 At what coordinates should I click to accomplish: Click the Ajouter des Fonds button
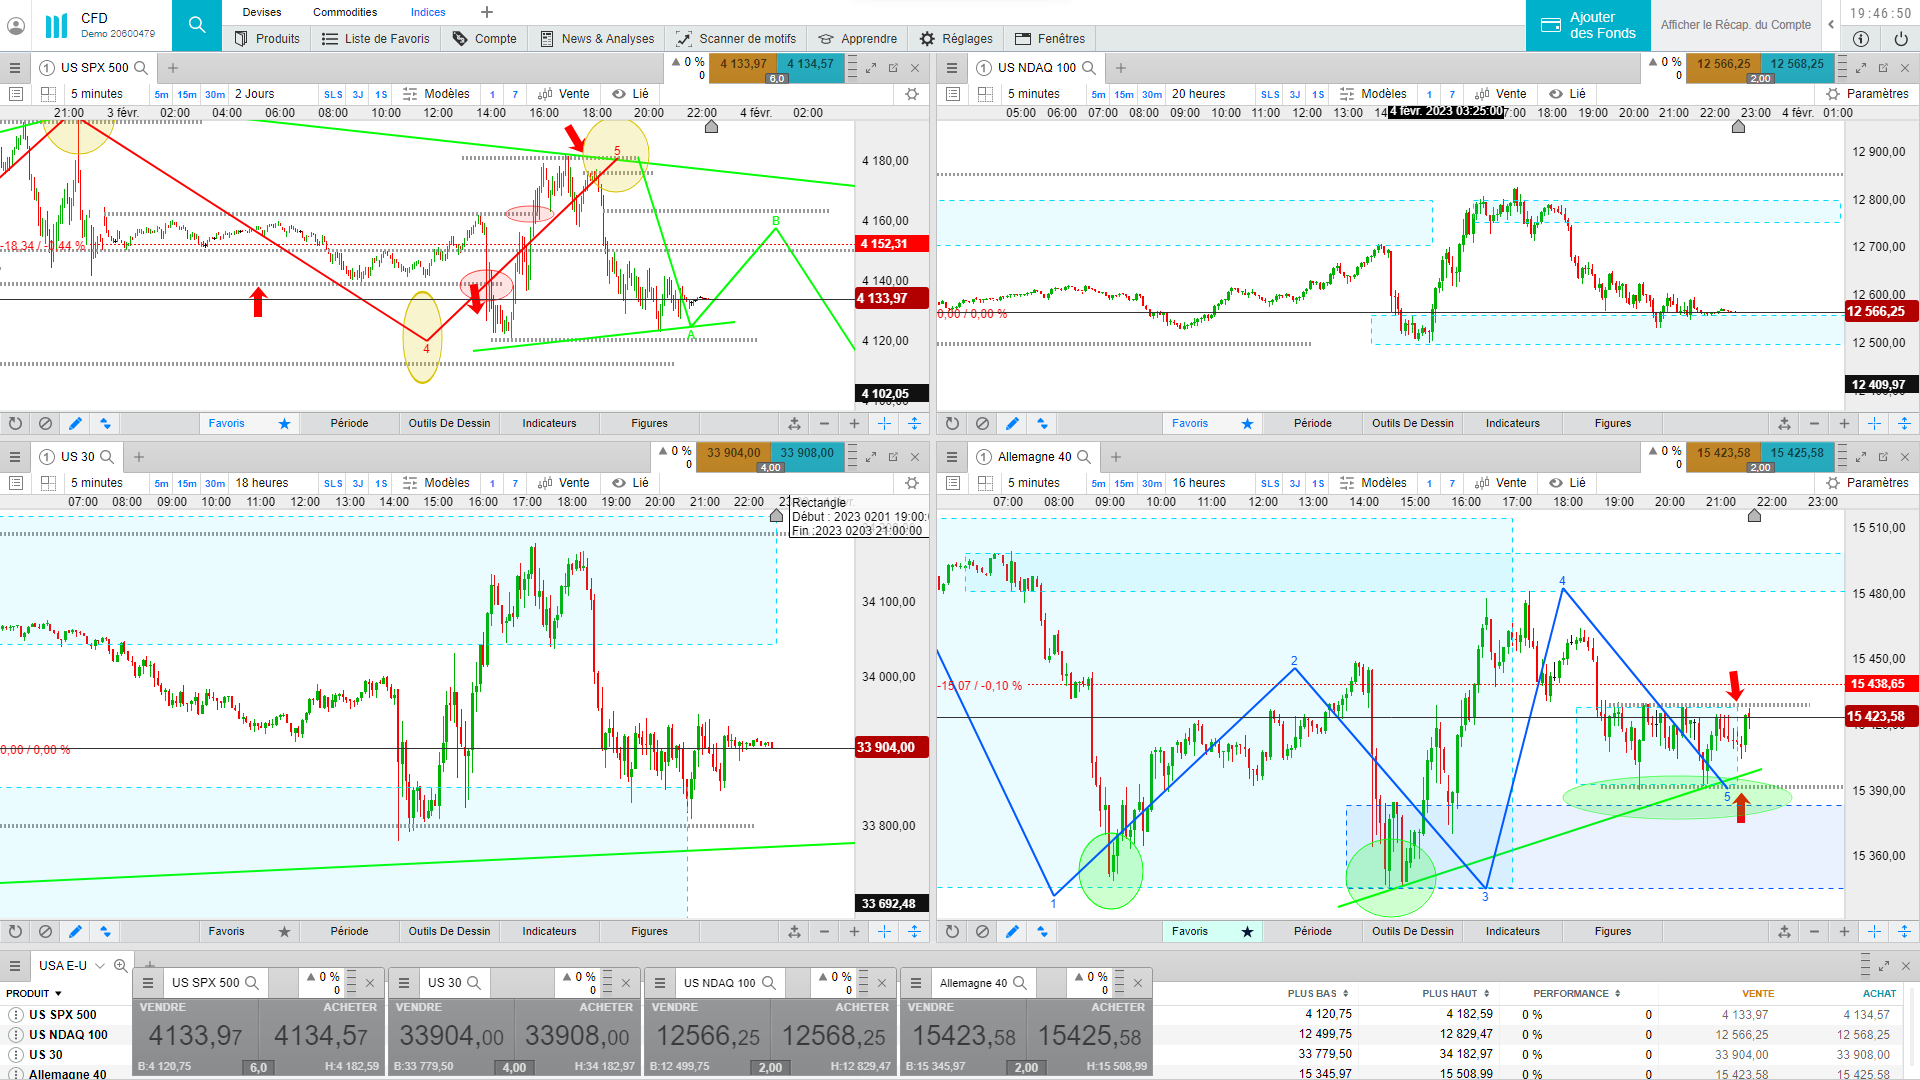(x=1588, y=25)
